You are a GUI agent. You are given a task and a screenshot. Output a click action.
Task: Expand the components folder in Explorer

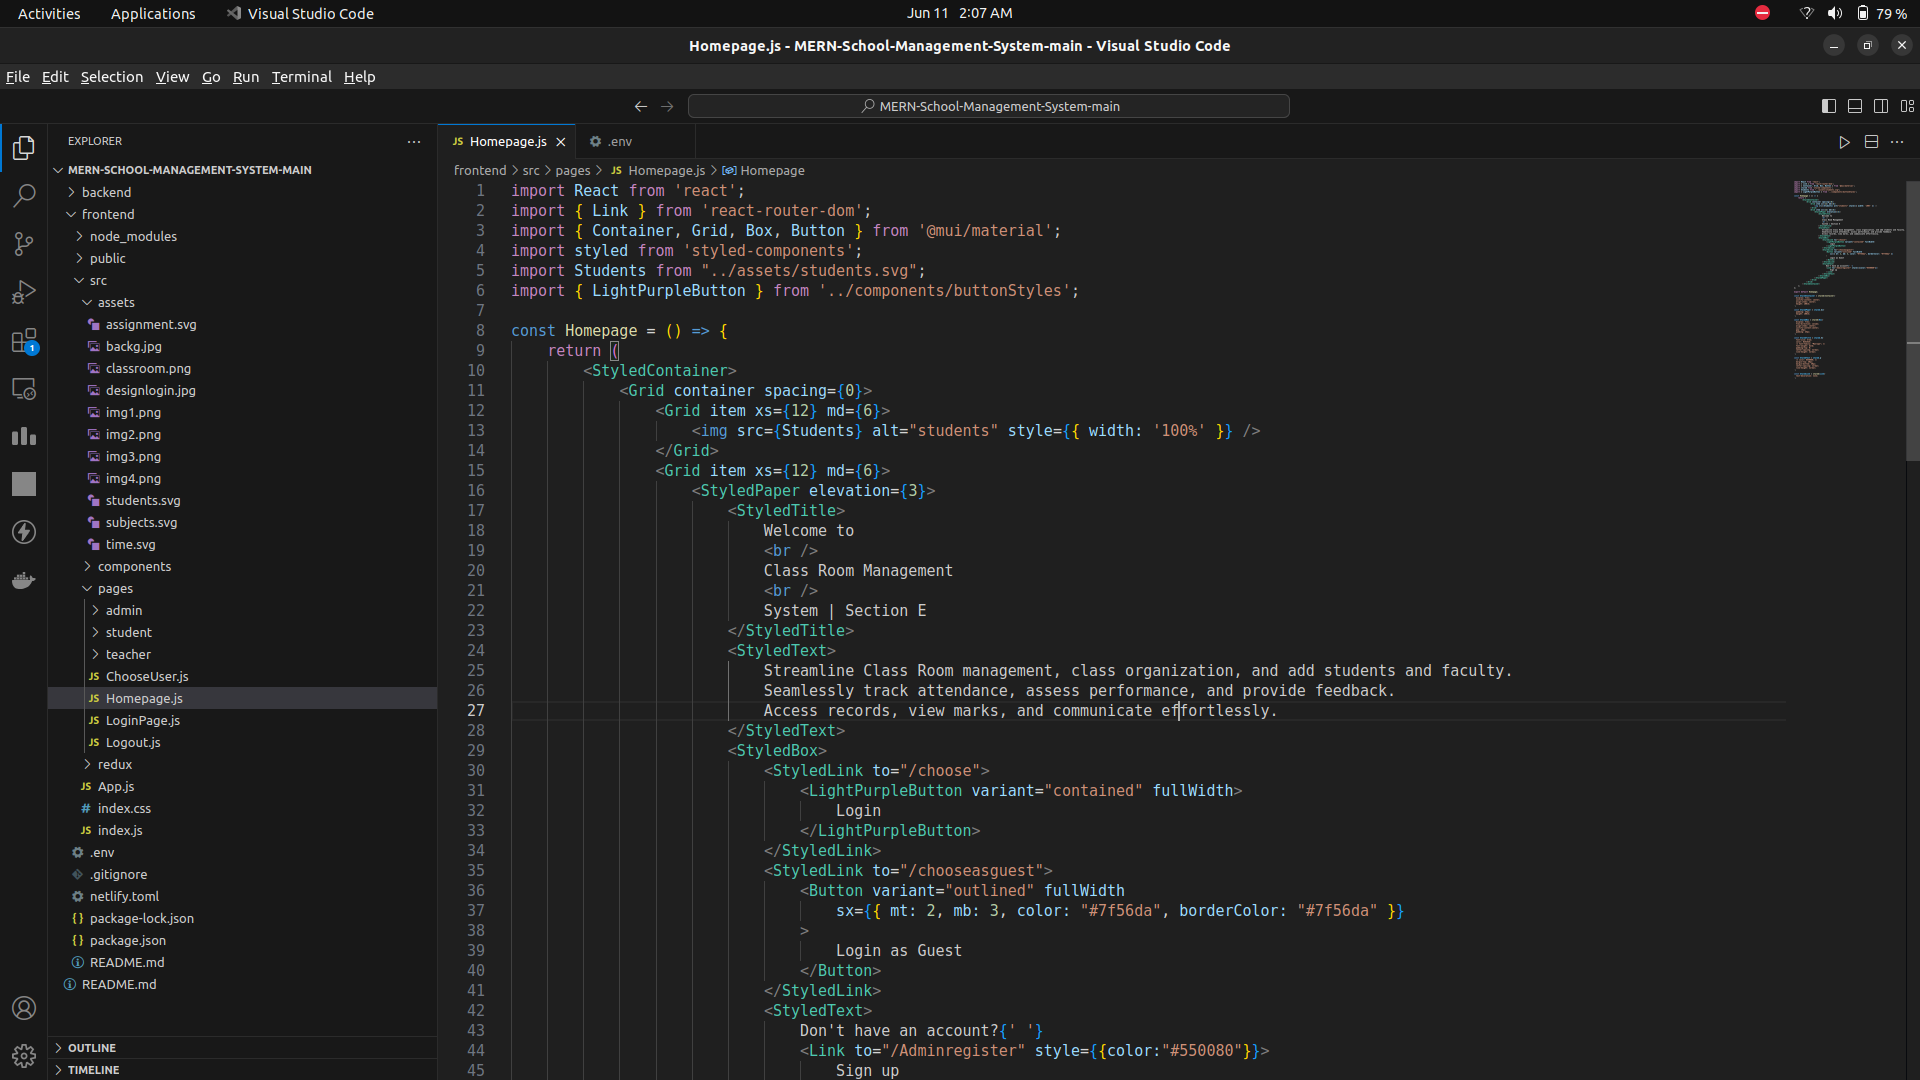coord(135,566)
